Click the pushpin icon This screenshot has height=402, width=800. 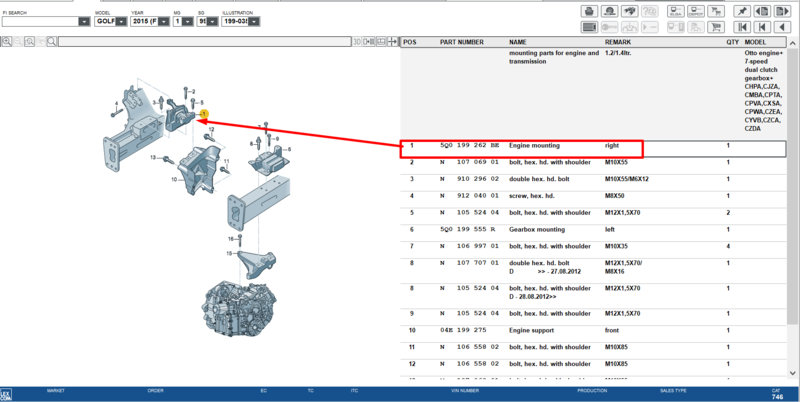[x=742, y=11]
